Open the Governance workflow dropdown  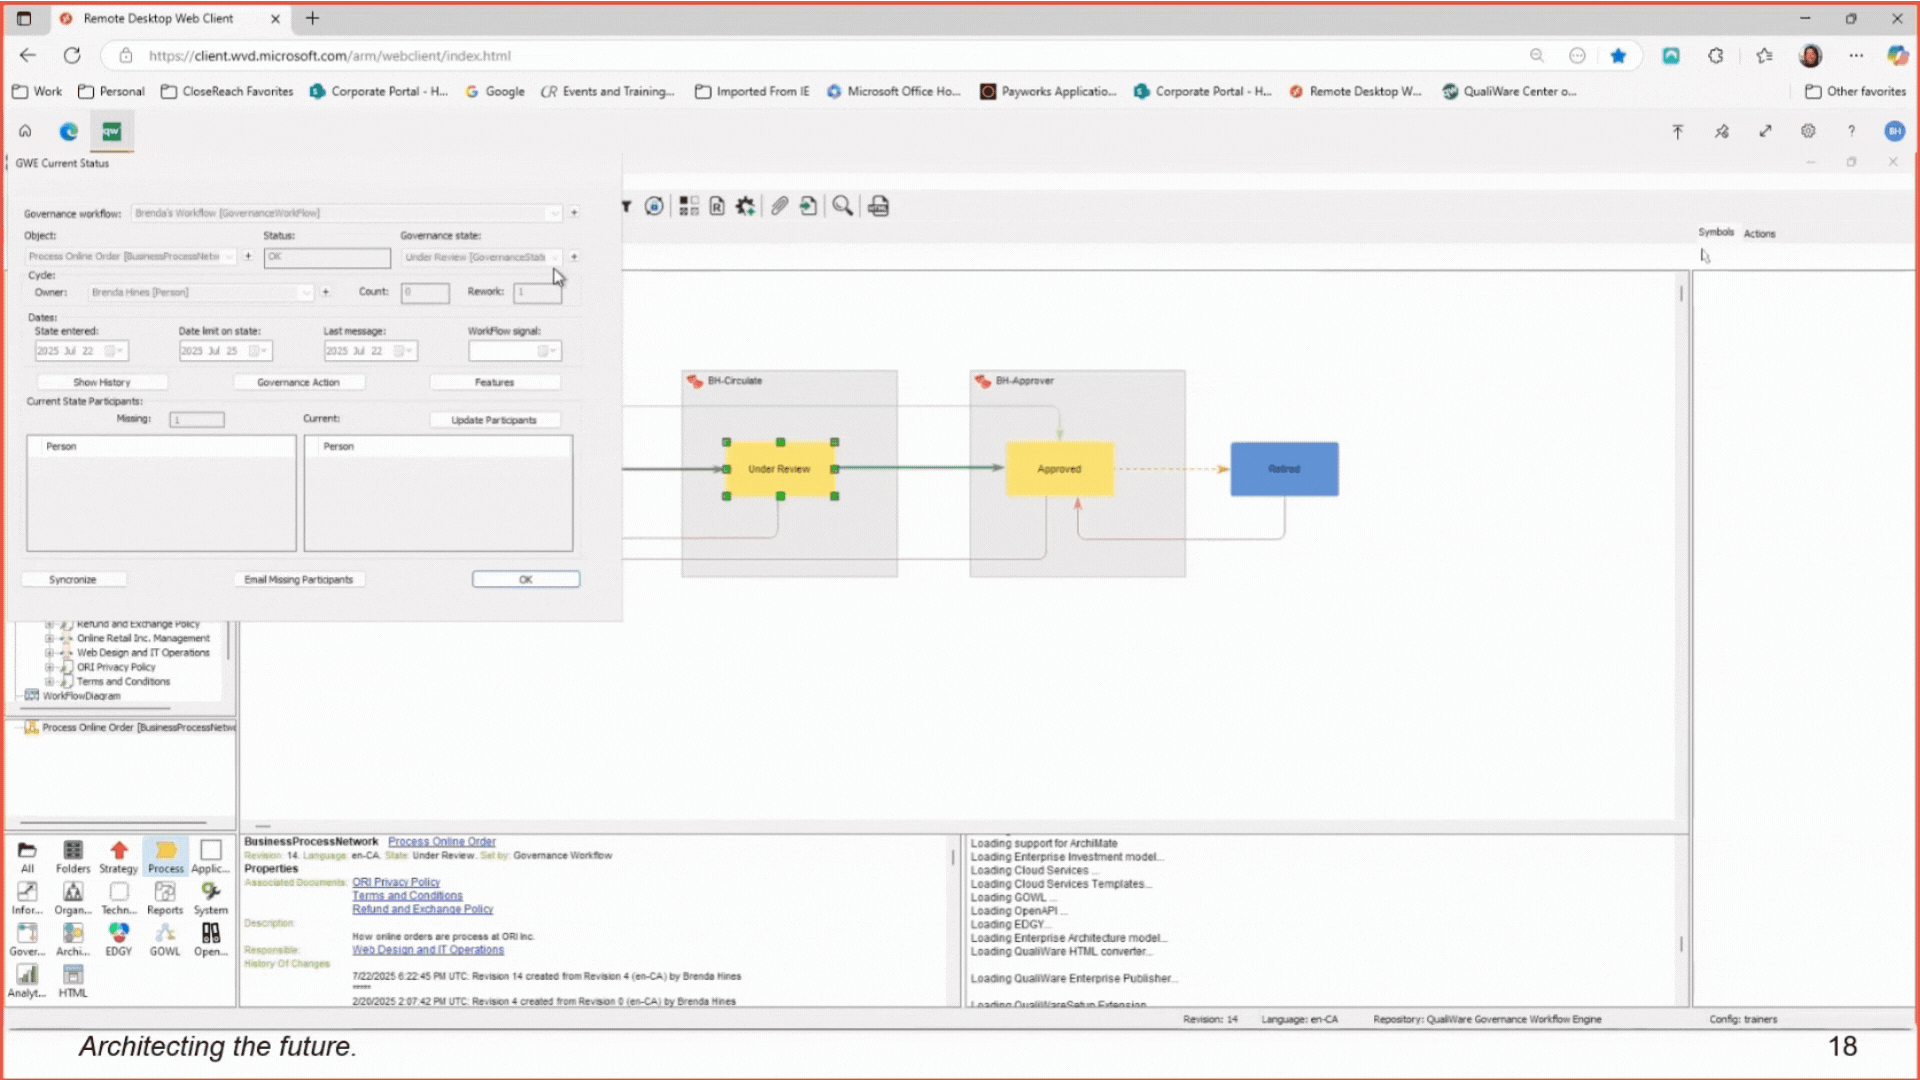(x=554, y=213)
